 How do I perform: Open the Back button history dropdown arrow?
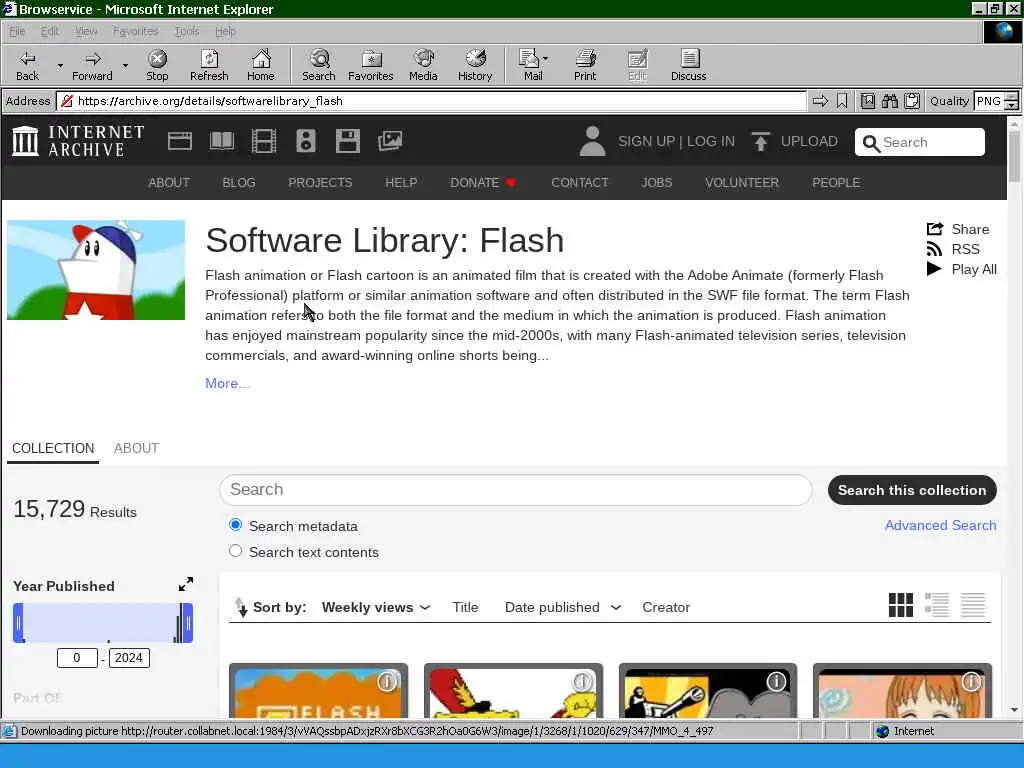(60, 66)
